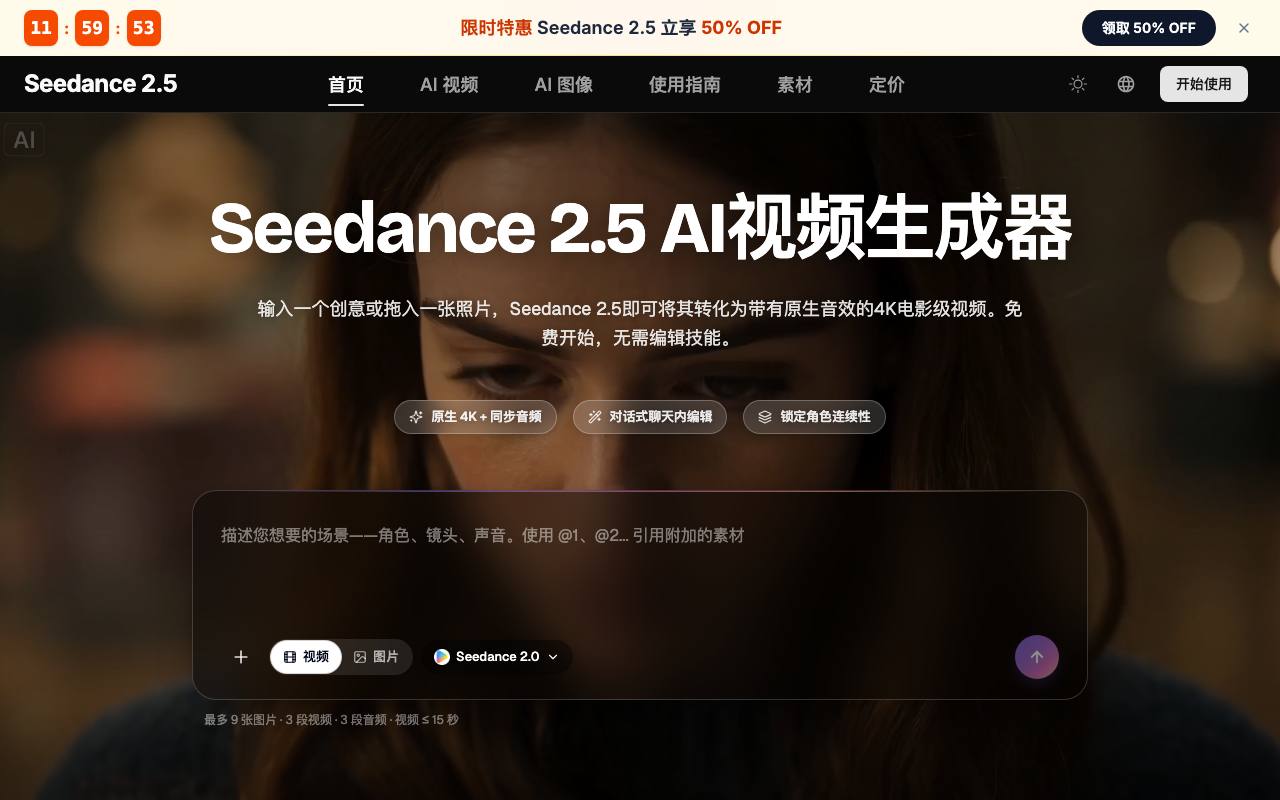
Task: Open the 素材 nav item
Action: (x=795, y=85)
